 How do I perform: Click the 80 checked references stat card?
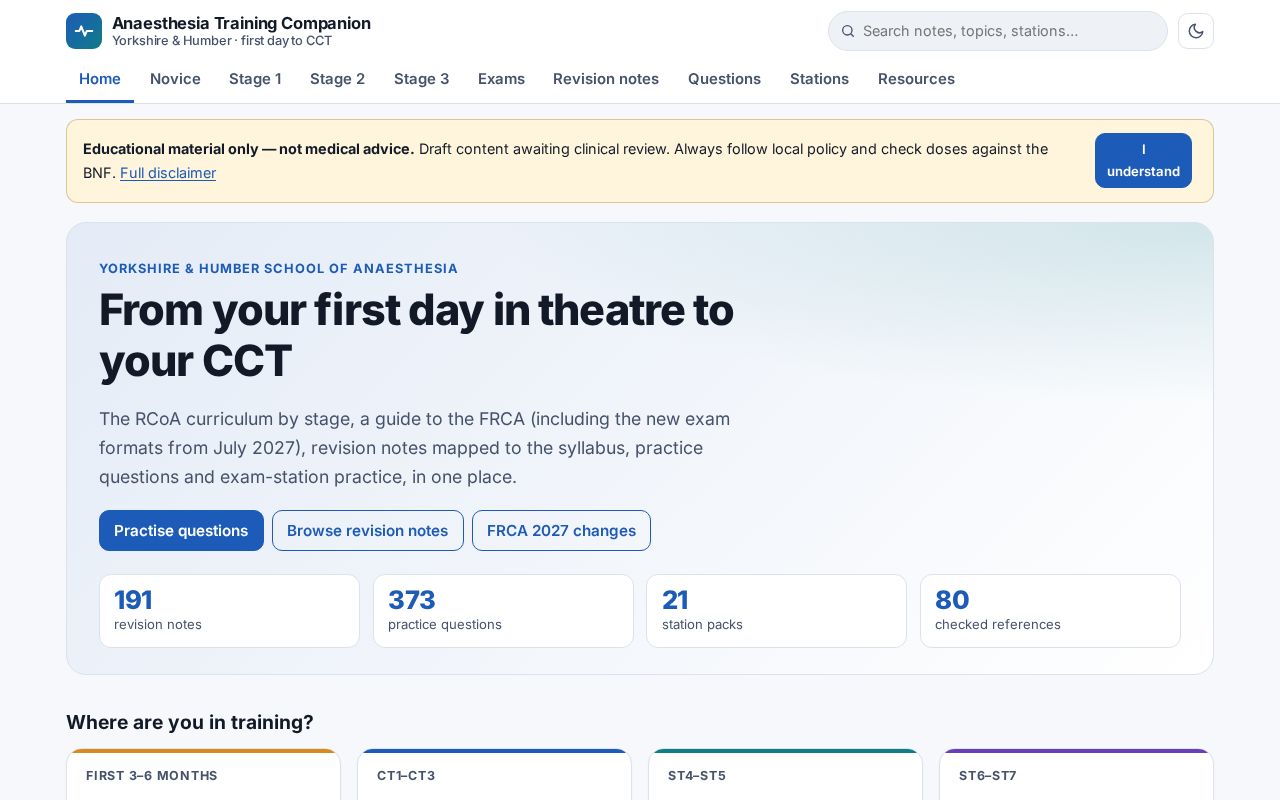[x=1050, y=611]
